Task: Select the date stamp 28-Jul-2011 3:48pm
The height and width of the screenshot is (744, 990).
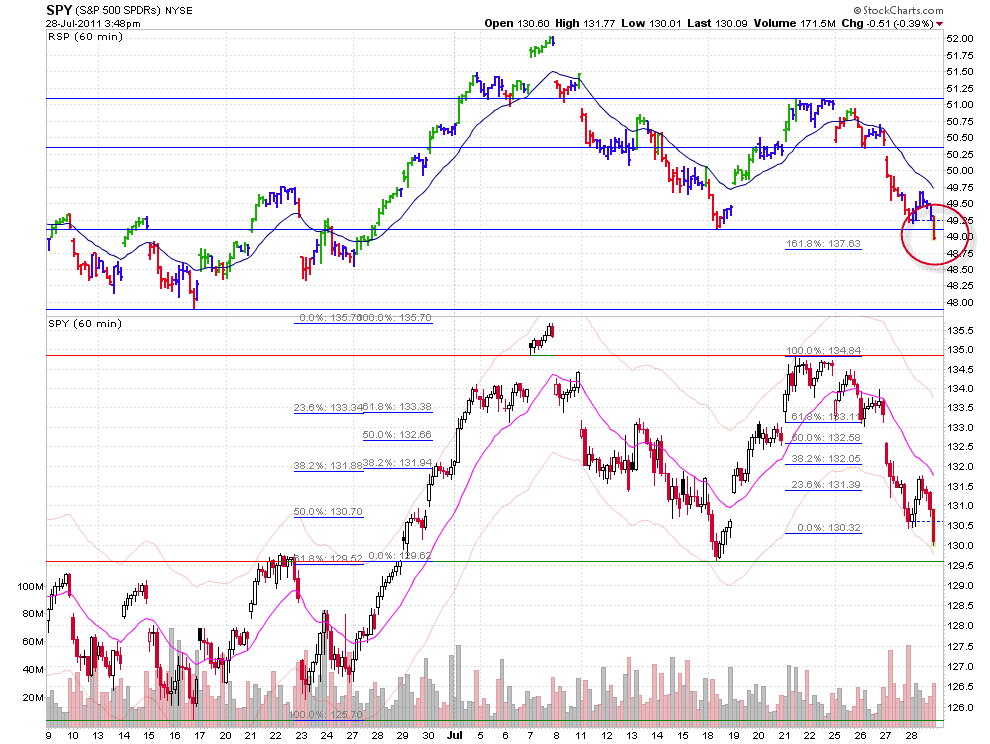Action: (x=93, y=23)
